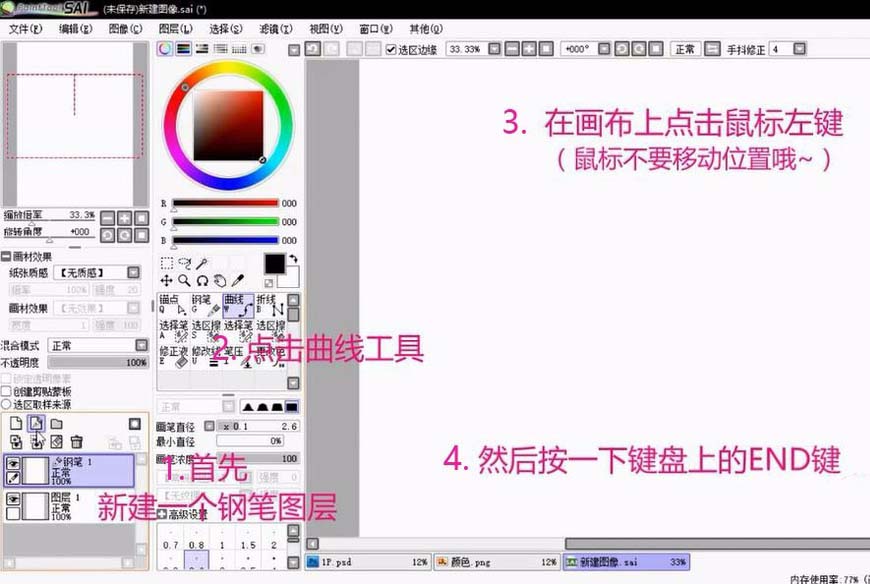
Task: Toggle visibility of 图层1 layer
Action: click(13, 497)
